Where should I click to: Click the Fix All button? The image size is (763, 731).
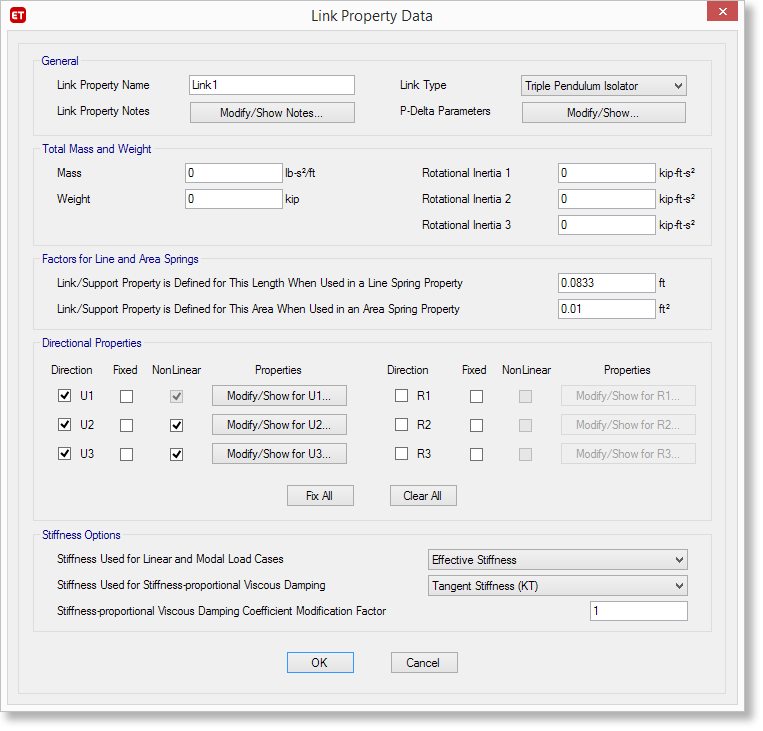click(320, 495)
